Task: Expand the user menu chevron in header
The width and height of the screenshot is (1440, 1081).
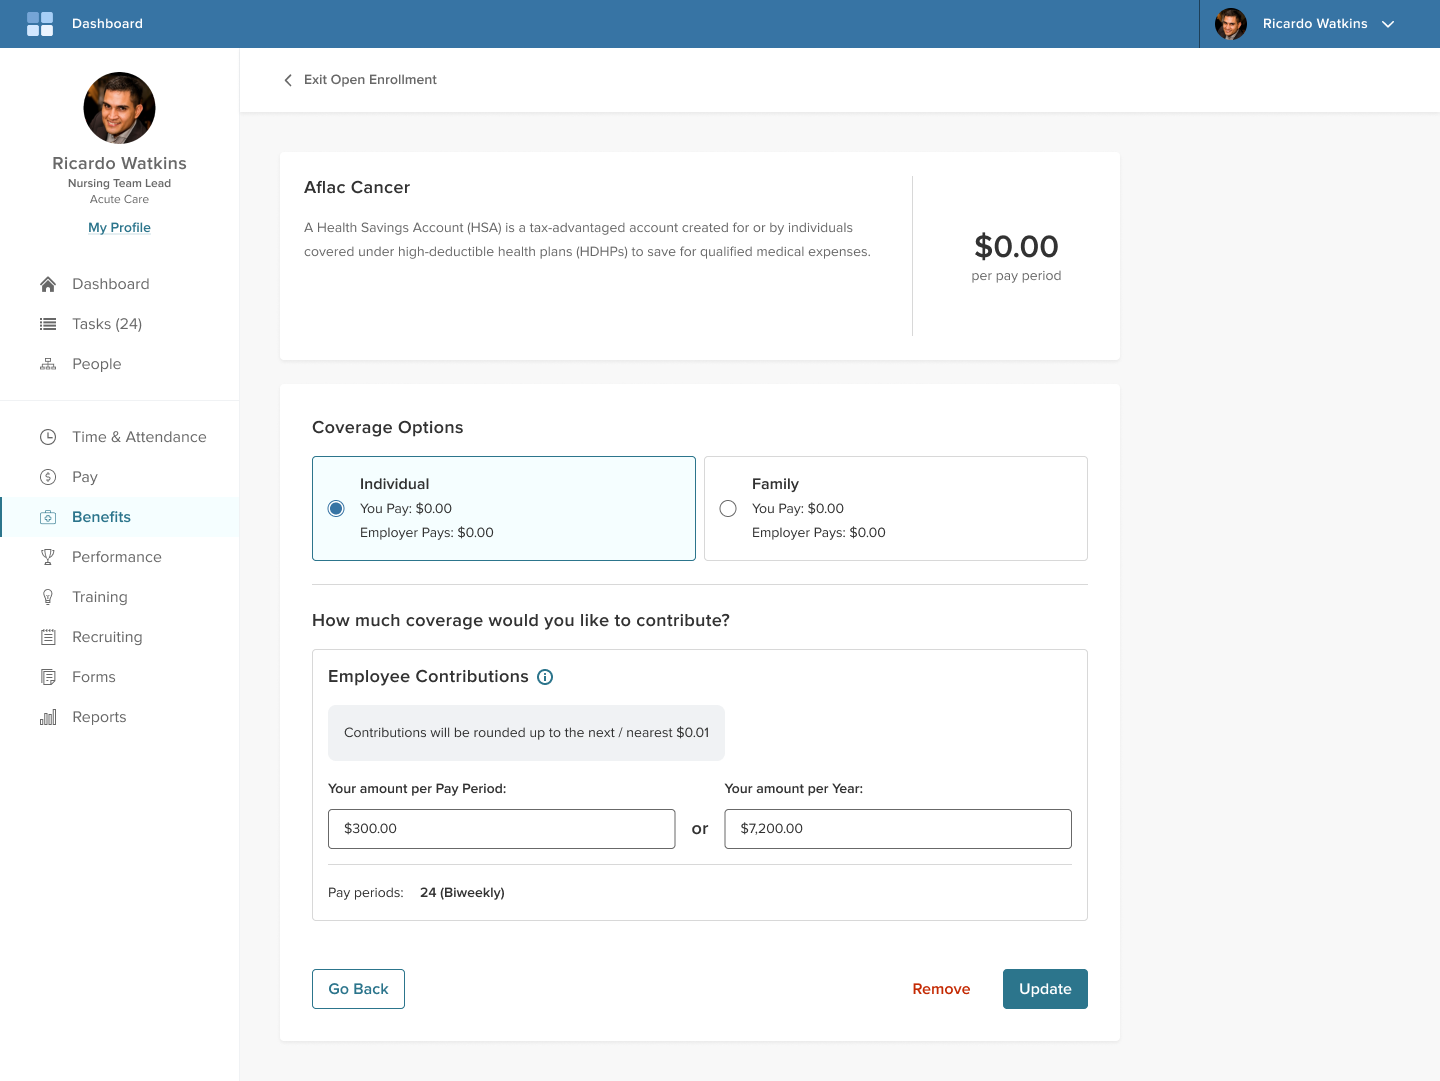Action: (1388, 24)
